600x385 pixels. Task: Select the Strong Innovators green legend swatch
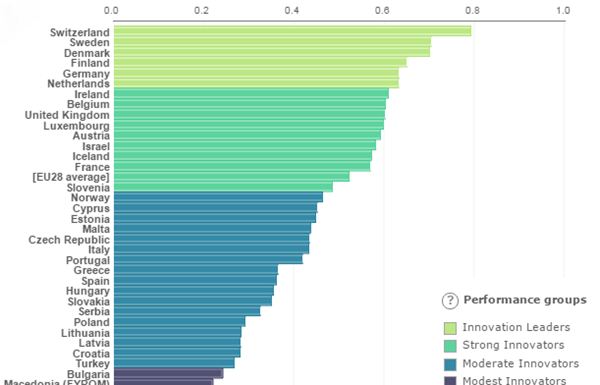(450, 346)
